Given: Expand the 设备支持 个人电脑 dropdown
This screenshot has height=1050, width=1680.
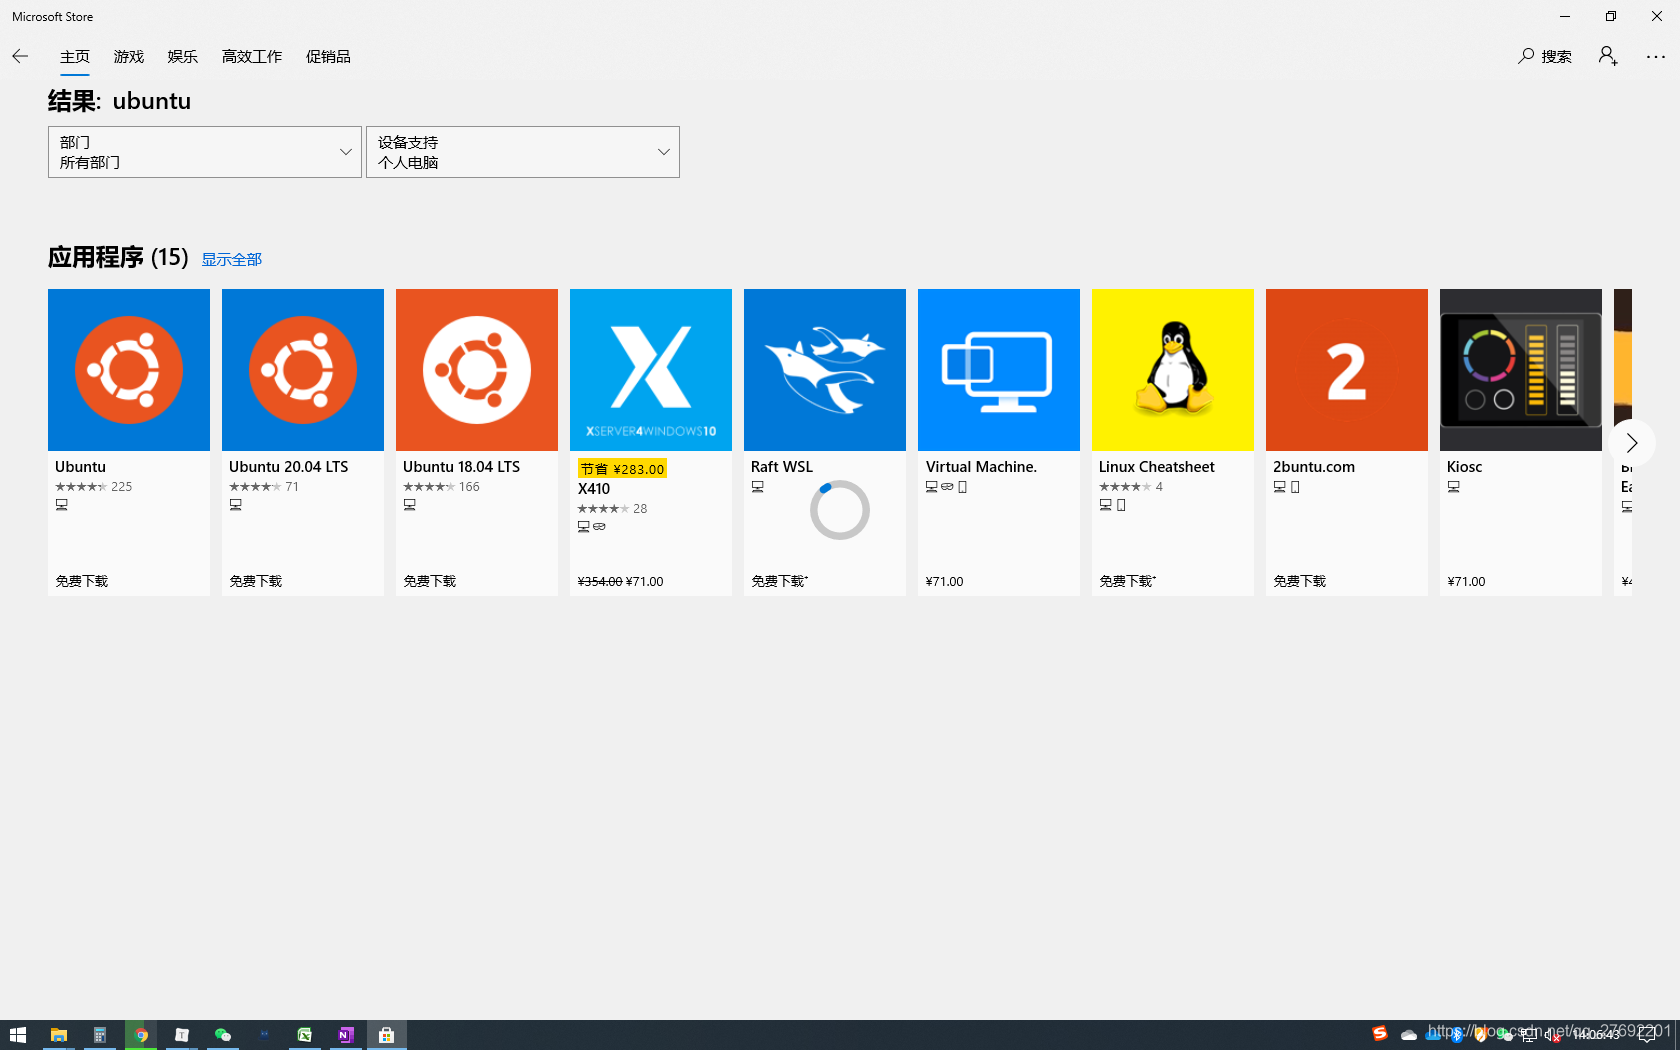Looking at the screenshot, I should (523, 152).
